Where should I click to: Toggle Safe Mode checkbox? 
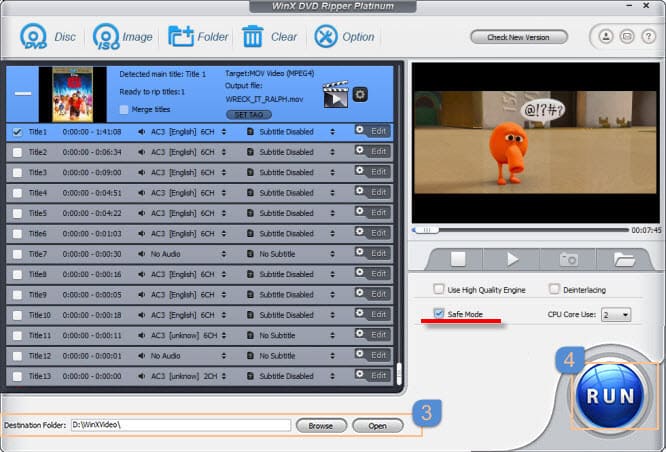click(x=439, y=314)
